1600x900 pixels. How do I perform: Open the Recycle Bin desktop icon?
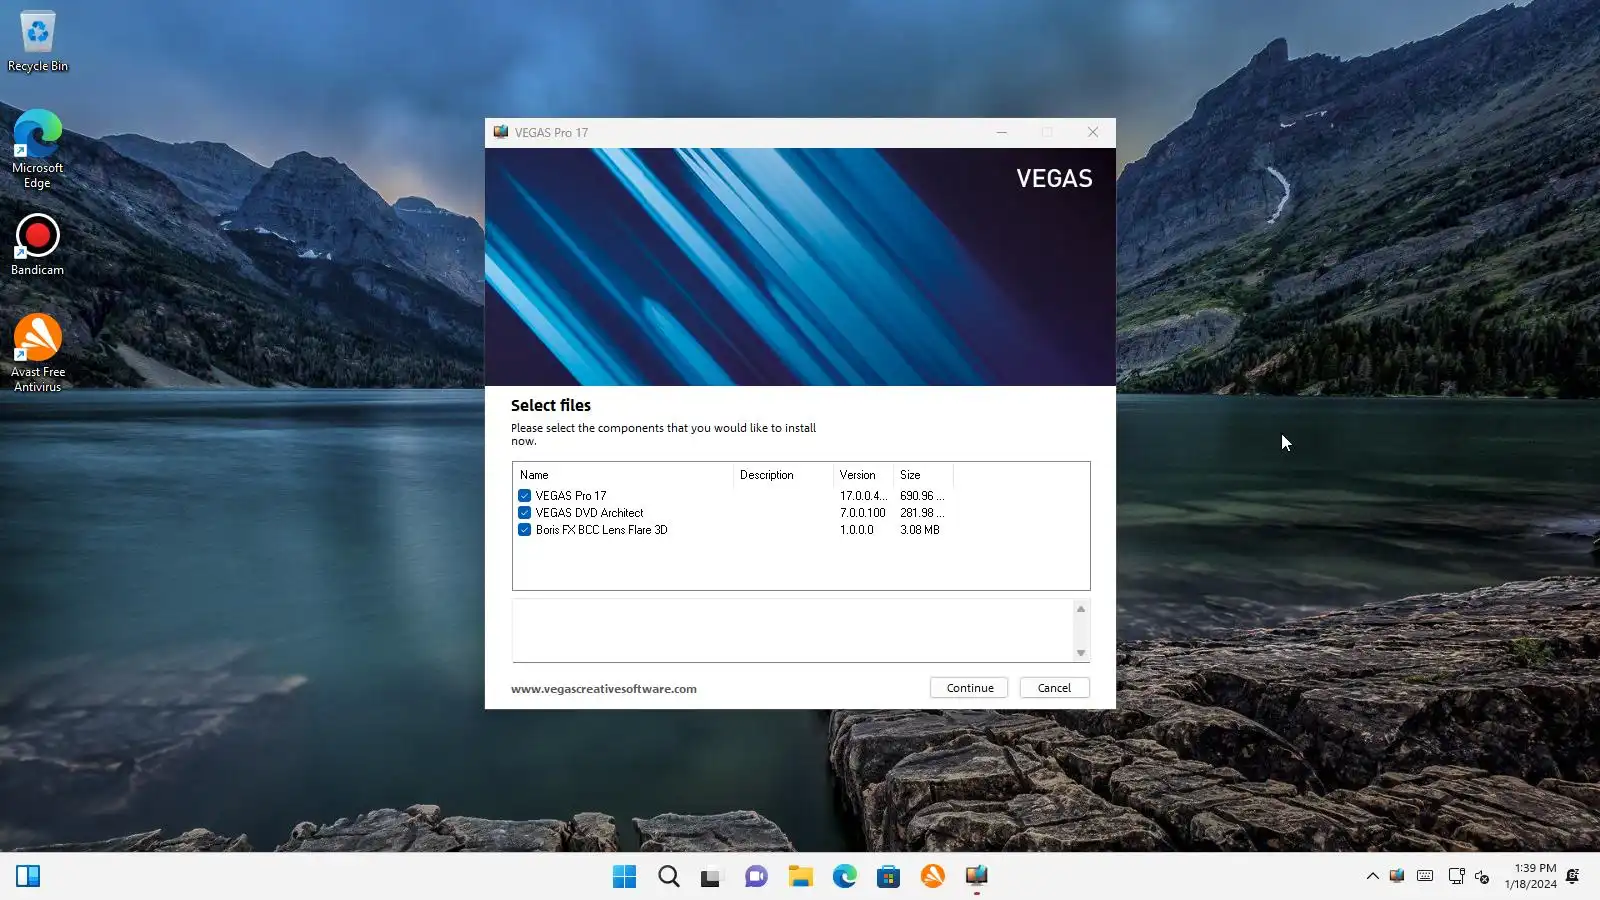[x=38, y=42]
